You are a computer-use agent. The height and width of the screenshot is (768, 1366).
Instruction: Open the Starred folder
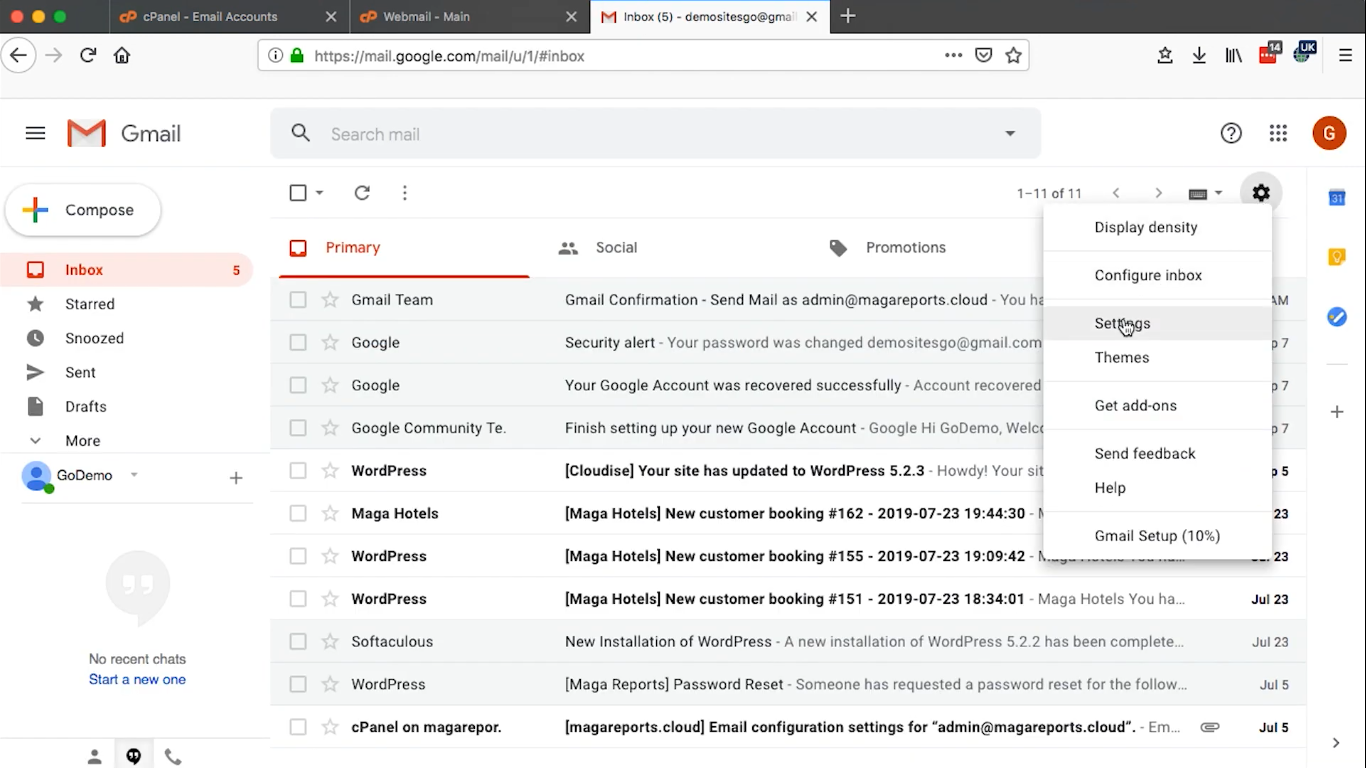point(90,304)
